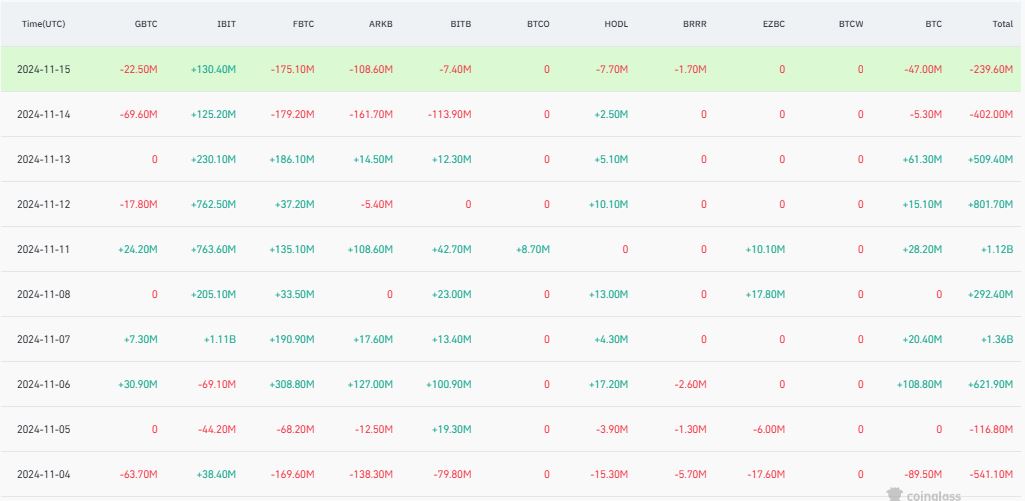This screenshot has width=1025, height=501.
Task: Select the highlighted 2024-11-15 date cell
Action: coord(44,69)
